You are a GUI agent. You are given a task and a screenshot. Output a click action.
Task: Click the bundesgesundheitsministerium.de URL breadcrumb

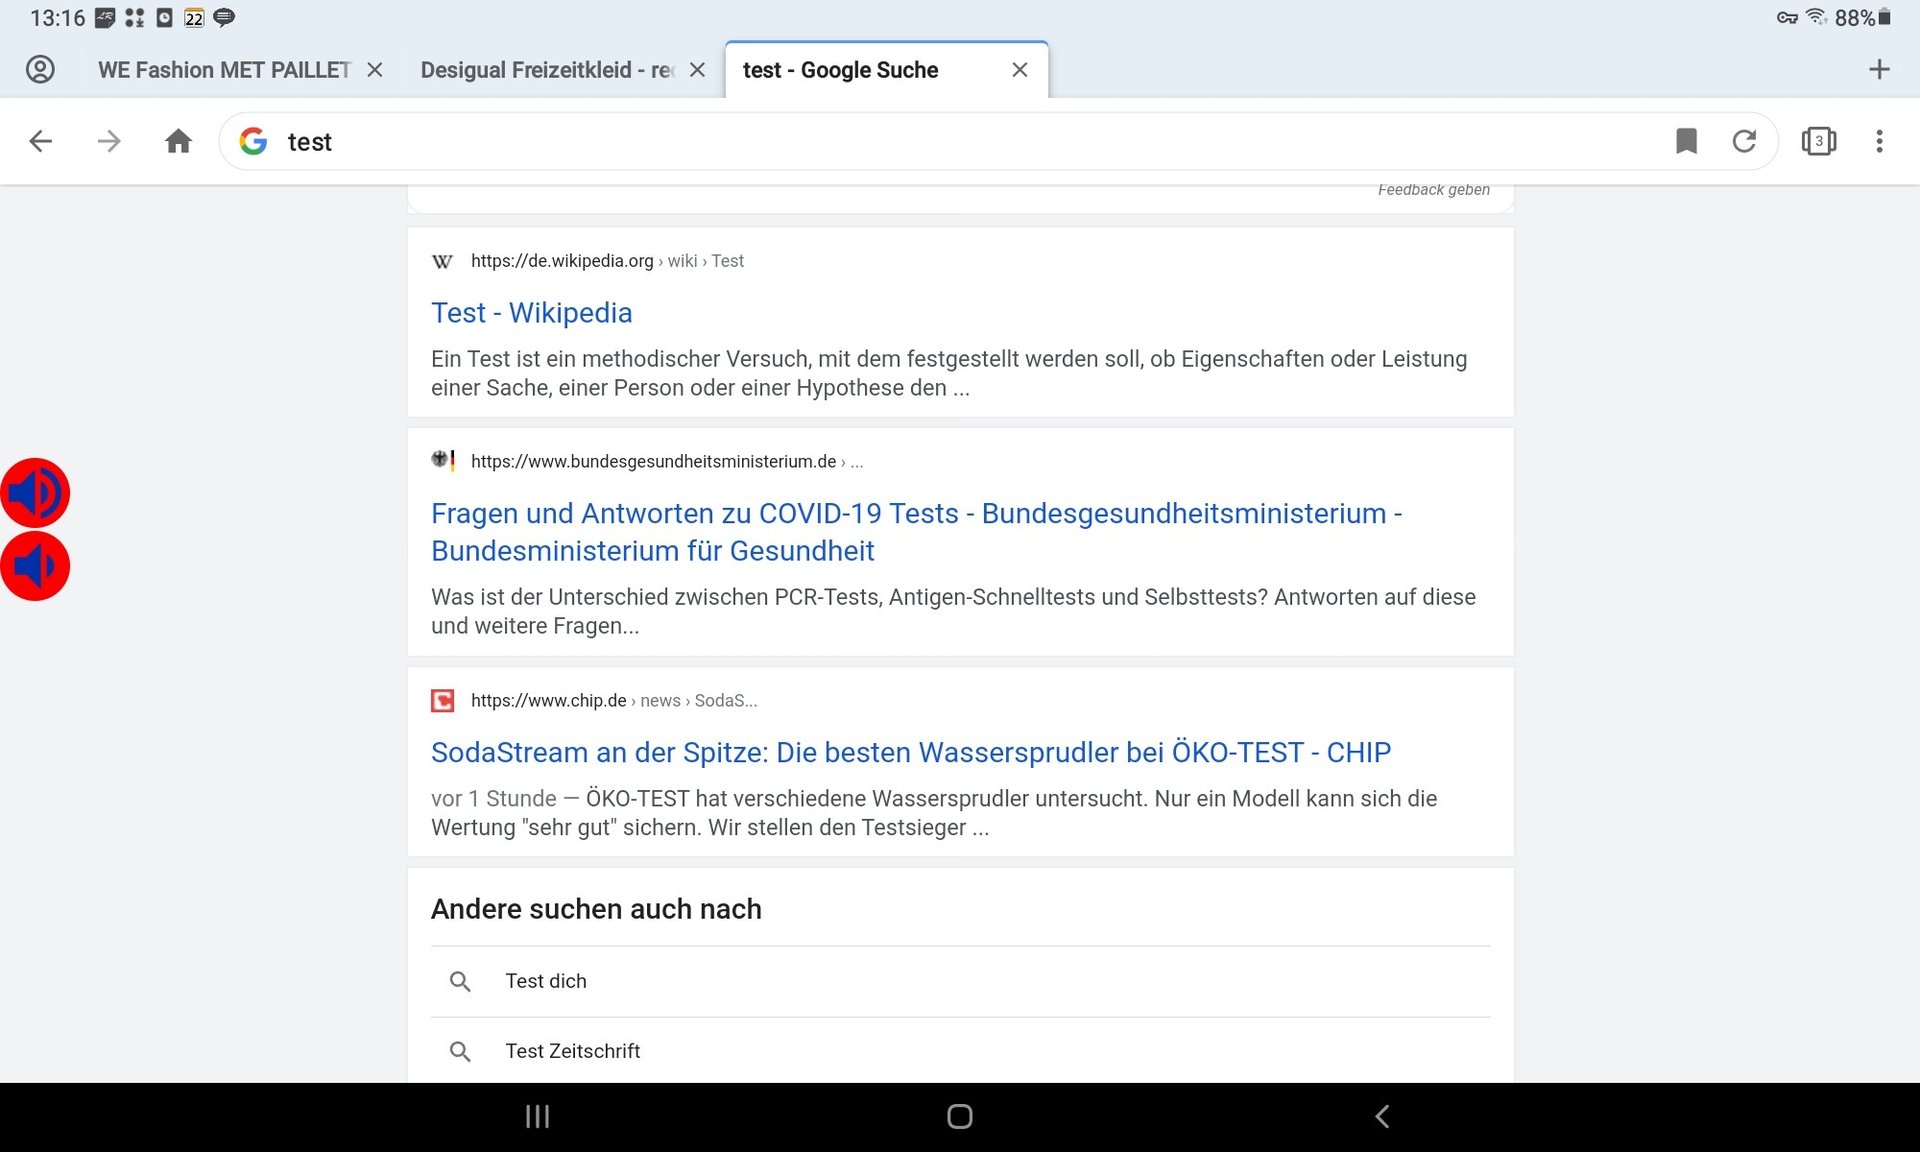667,461
